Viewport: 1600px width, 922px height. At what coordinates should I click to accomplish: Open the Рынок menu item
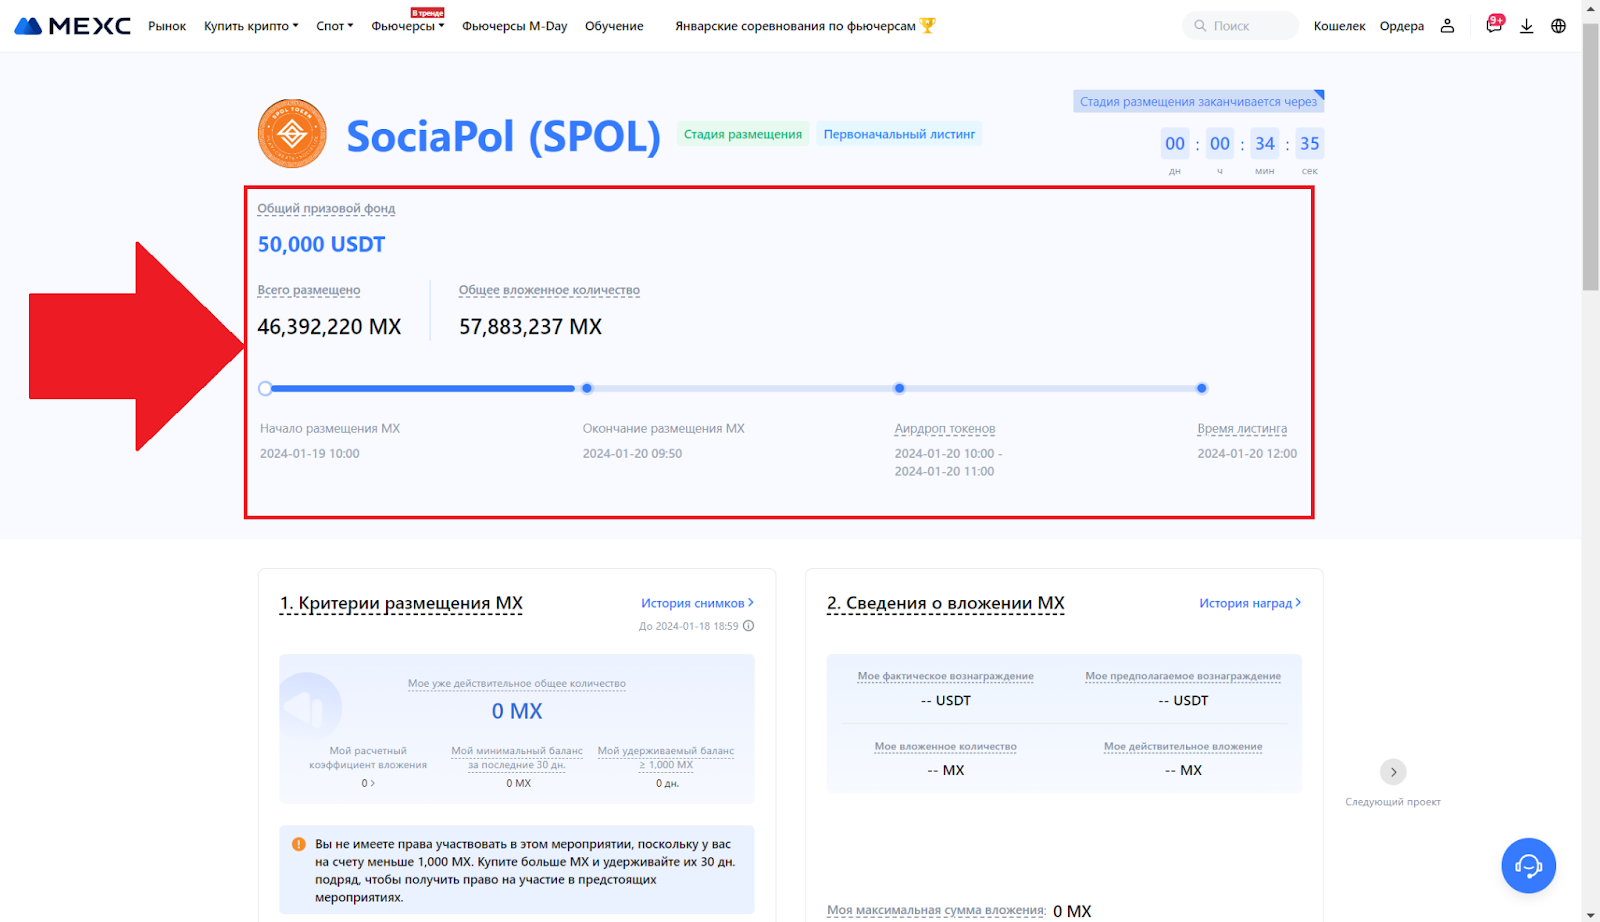[167, 26]
